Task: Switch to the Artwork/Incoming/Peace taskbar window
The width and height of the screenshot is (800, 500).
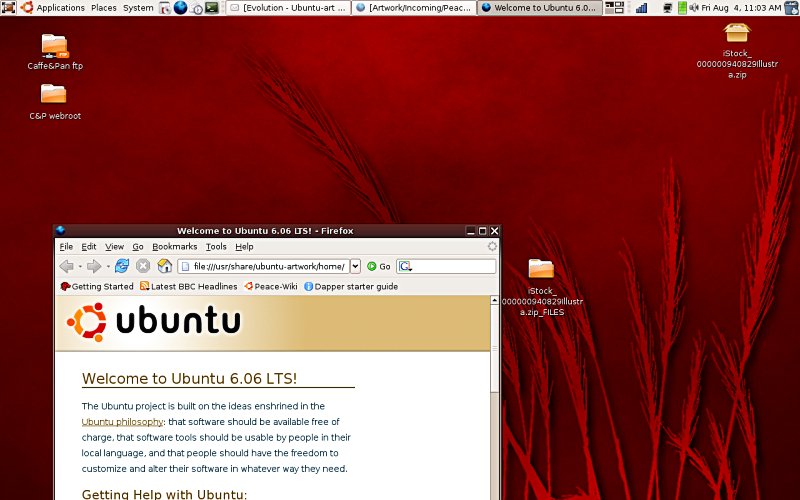Action: (x=414, y=8)
